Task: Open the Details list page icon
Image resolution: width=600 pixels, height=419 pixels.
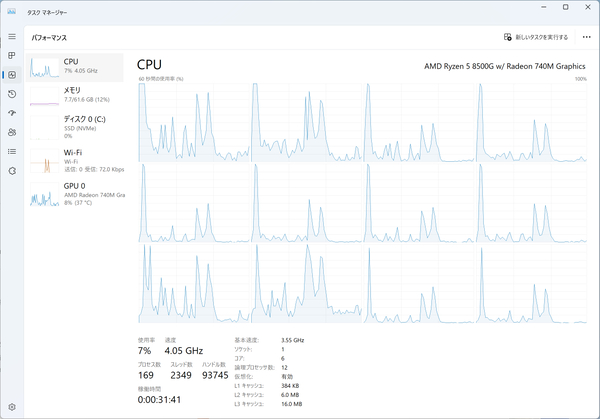Action: pyautogui.click(x=12, y=152)
